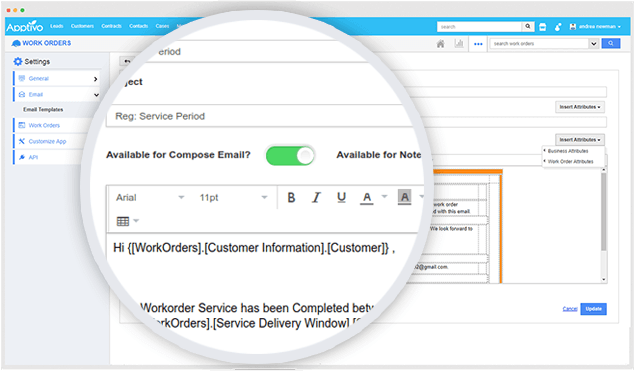Apply the text color A button
Image resolution: width=635 pixels, height=371 pixels.
(x=367, y=198)
